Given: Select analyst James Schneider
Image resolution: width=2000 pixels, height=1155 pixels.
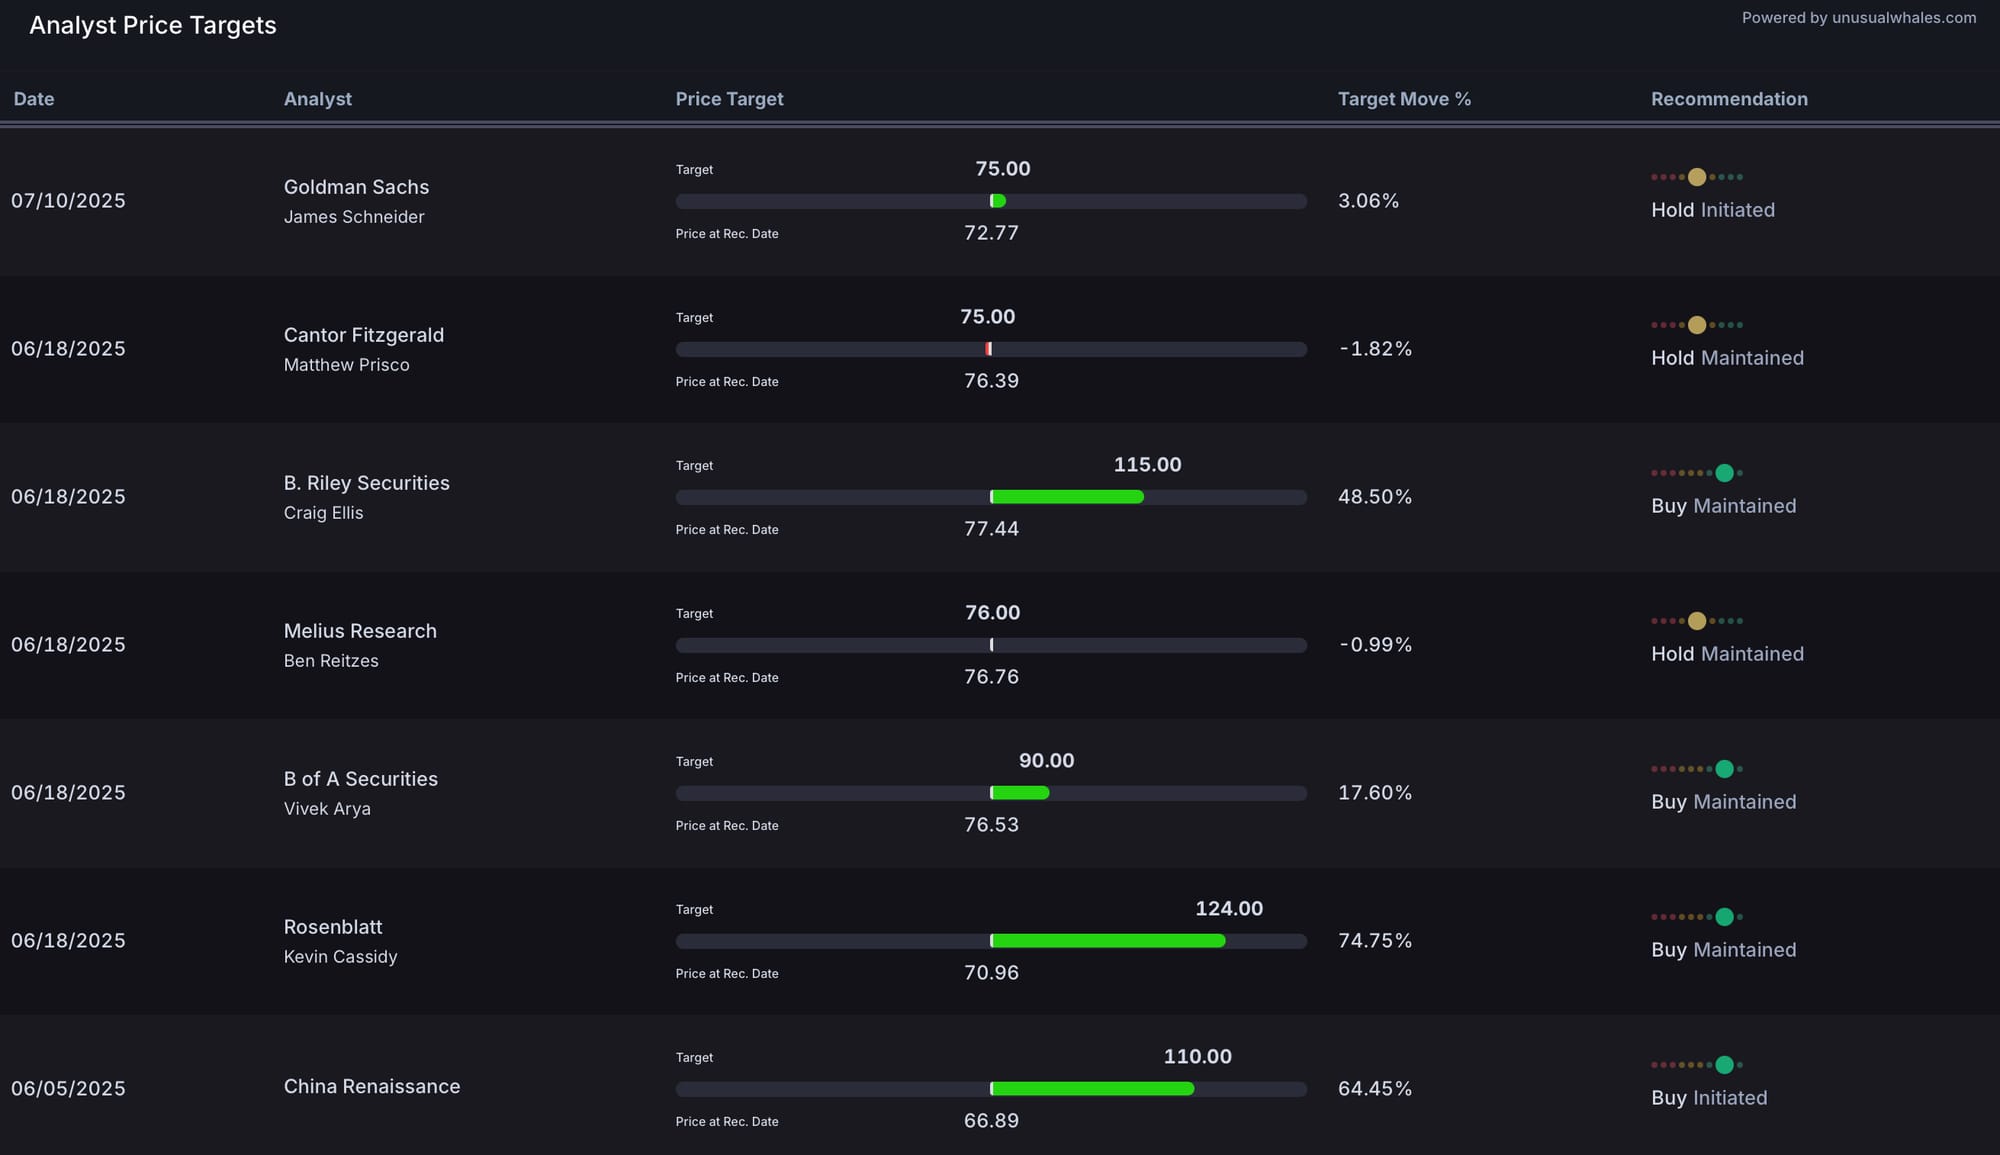Looking at the screenshot, I should pos(354,217).
